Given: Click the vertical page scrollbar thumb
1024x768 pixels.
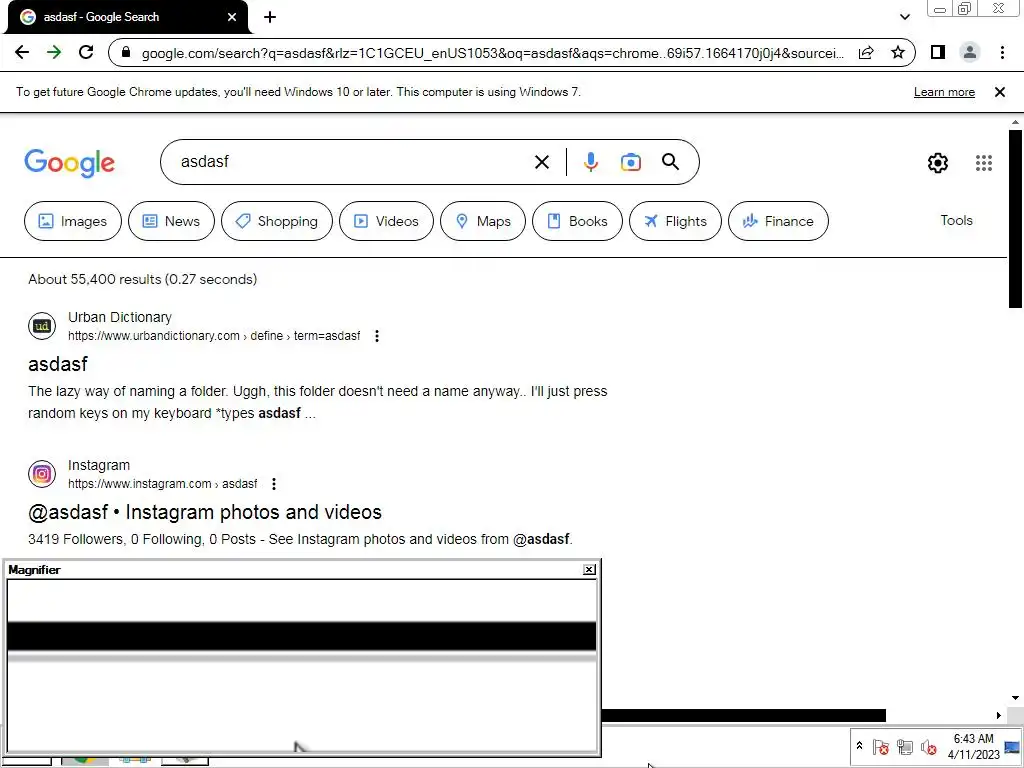Looking at the screenshot, I should coord(1015,219).
